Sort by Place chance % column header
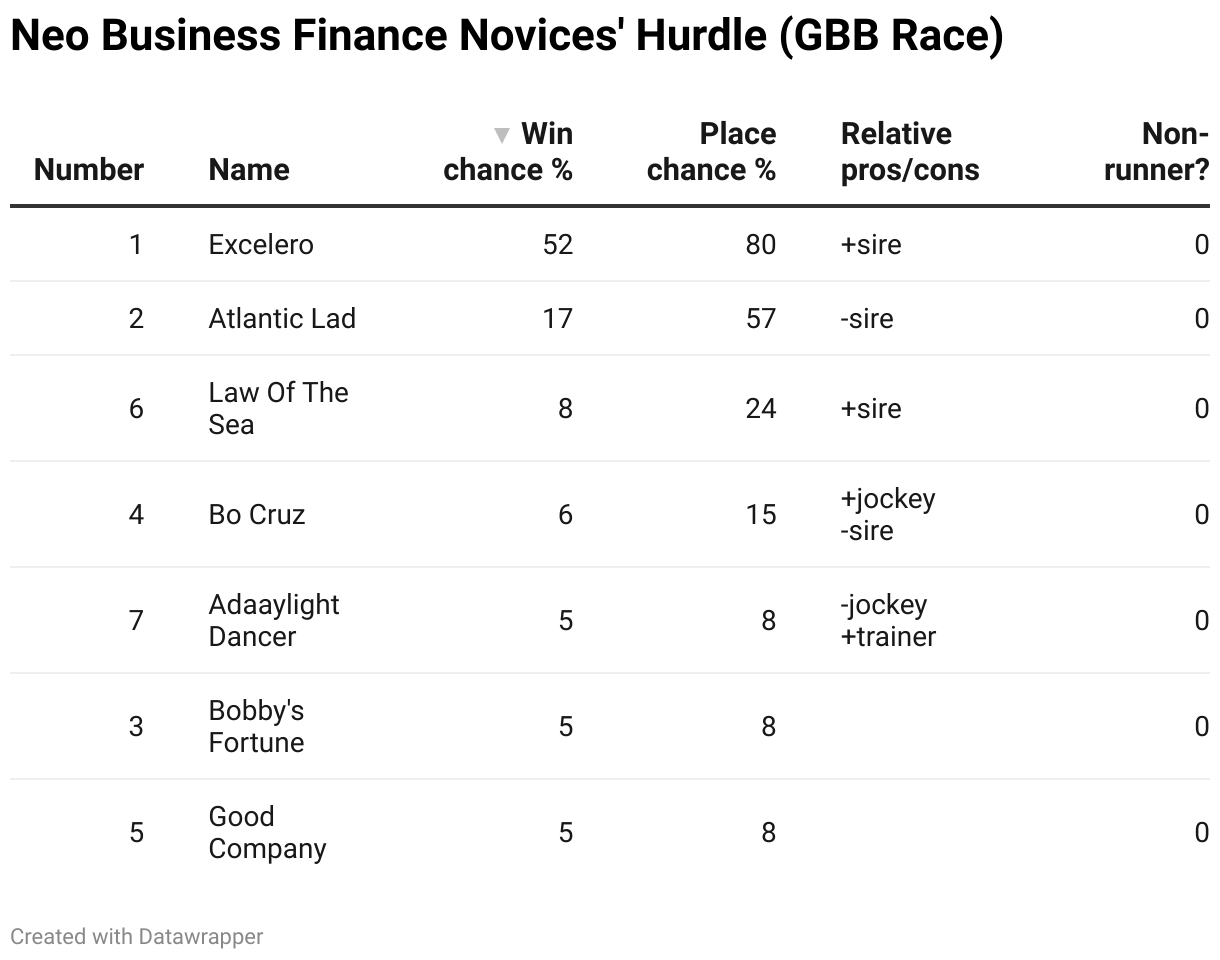 click(711, 152)
